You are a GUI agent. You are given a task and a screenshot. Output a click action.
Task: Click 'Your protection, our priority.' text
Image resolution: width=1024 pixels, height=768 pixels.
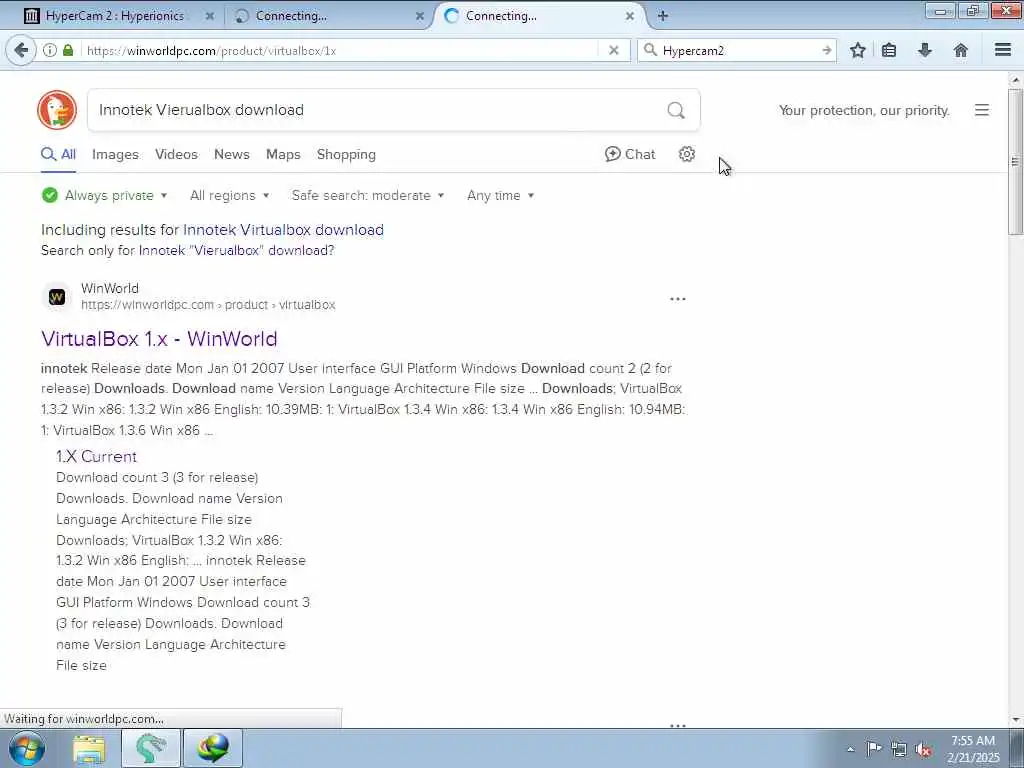864,110
